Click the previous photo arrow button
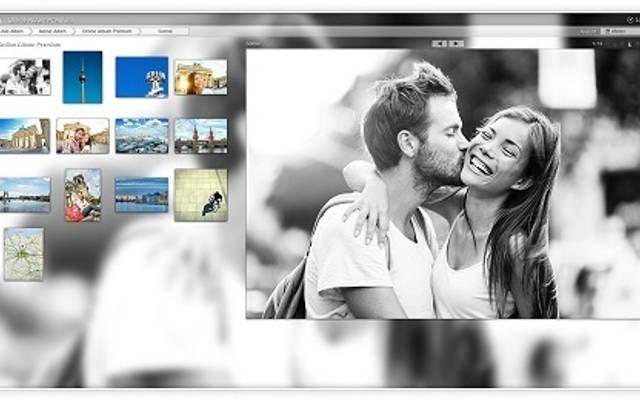Image resolution: width=640 pixels, height=400 pixels. 439,43
